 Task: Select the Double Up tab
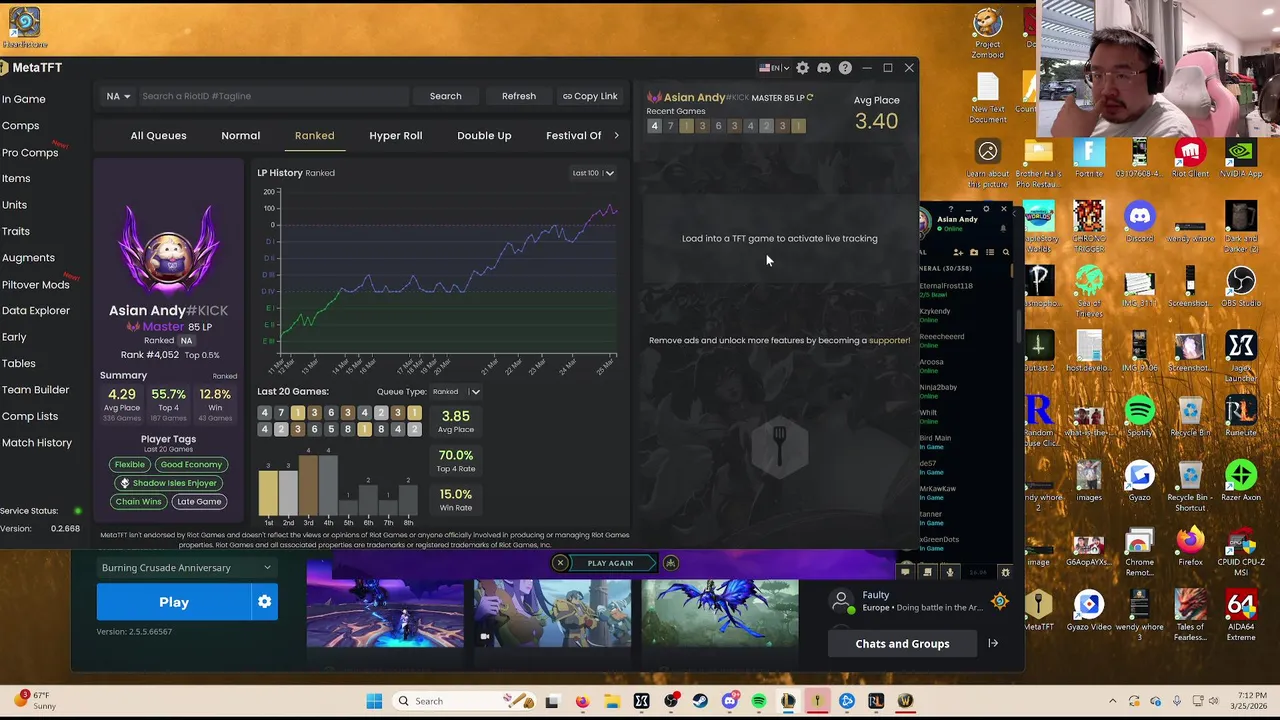484,136
